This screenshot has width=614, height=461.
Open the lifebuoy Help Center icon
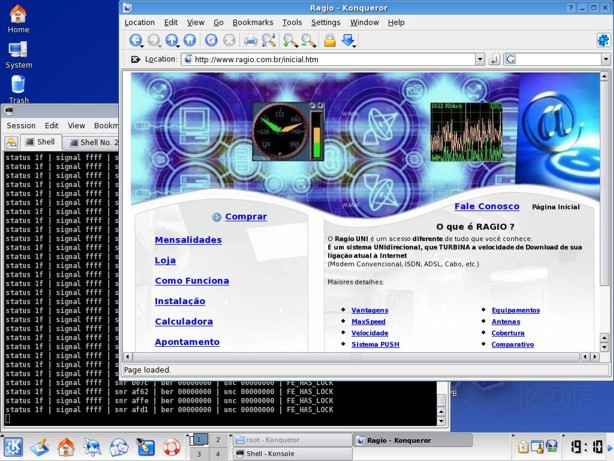click(171, 447)
